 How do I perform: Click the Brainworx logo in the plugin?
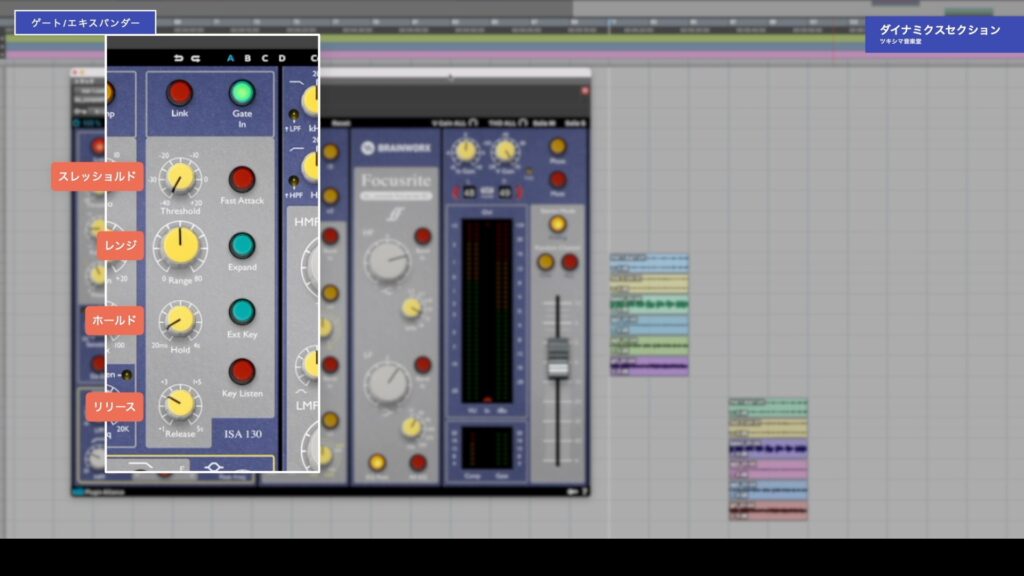396,148
